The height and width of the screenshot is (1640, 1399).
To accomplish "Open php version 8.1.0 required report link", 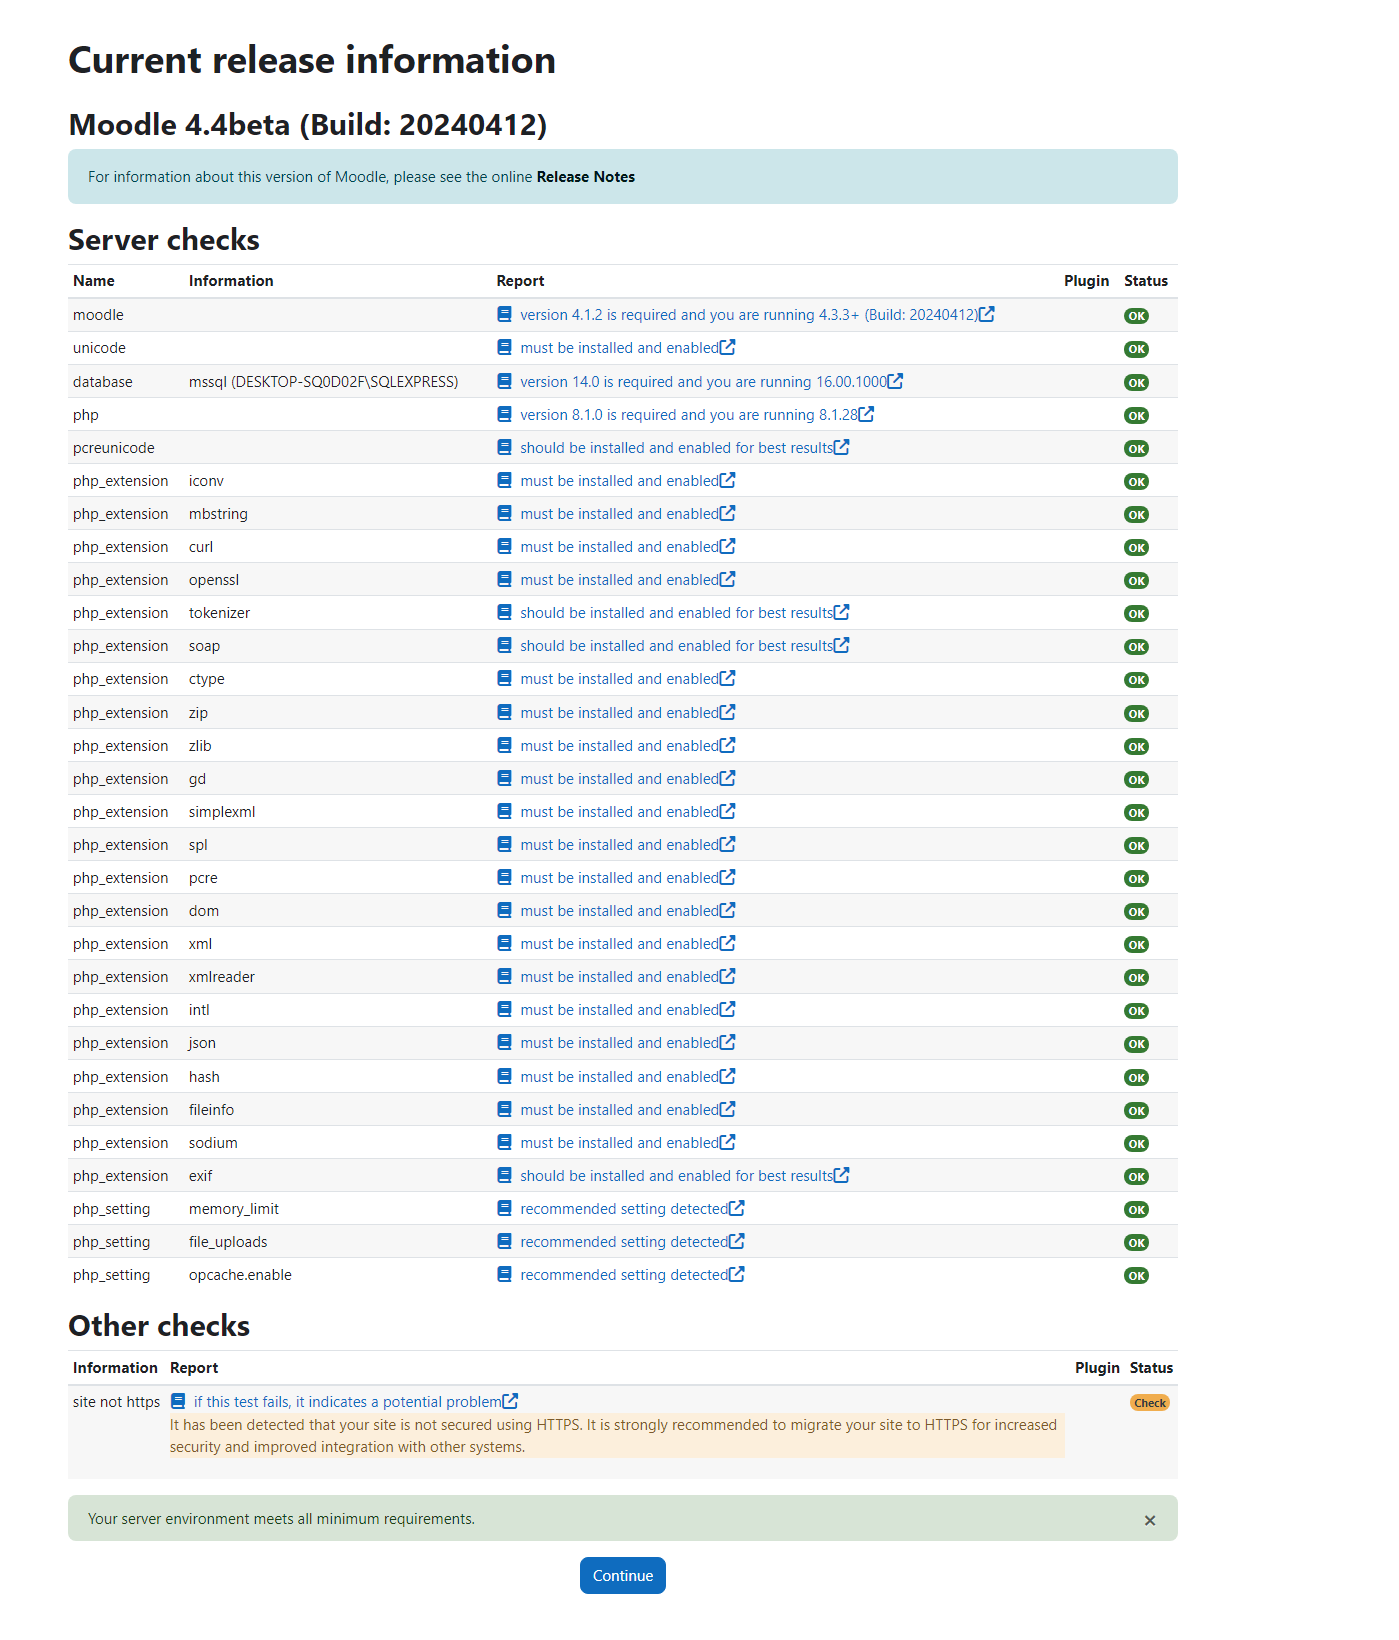I will pos(689,415).
